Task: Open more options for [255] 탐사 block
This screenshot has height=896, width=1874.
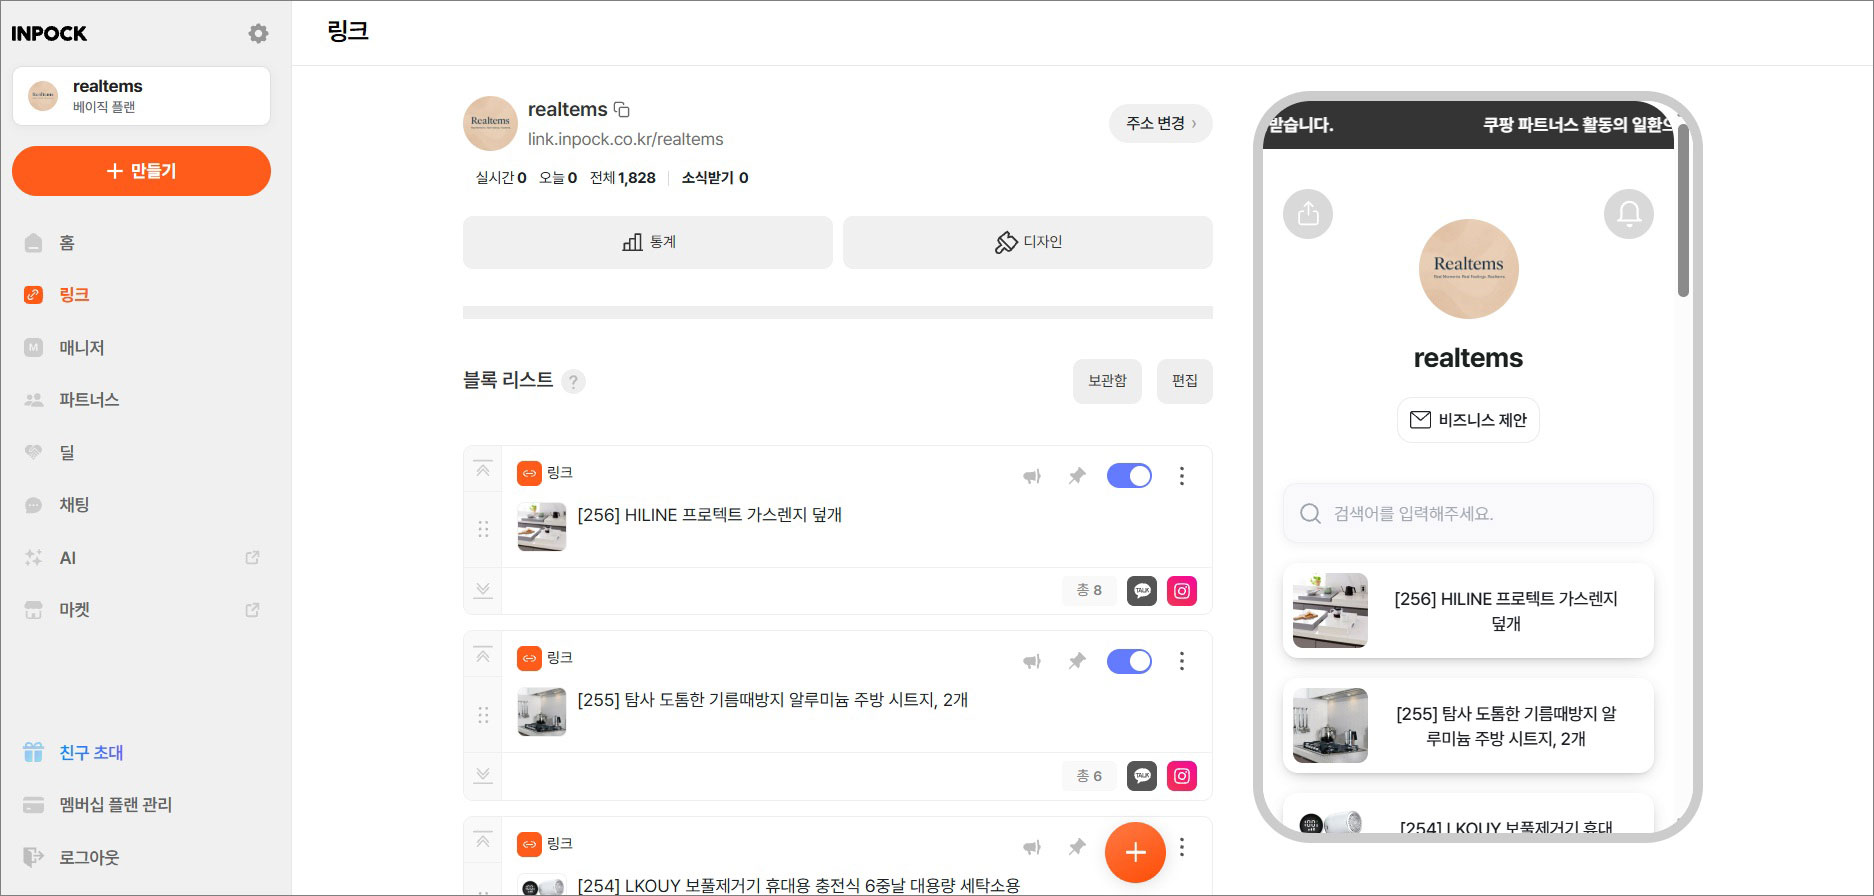Action: [1182, 661]
